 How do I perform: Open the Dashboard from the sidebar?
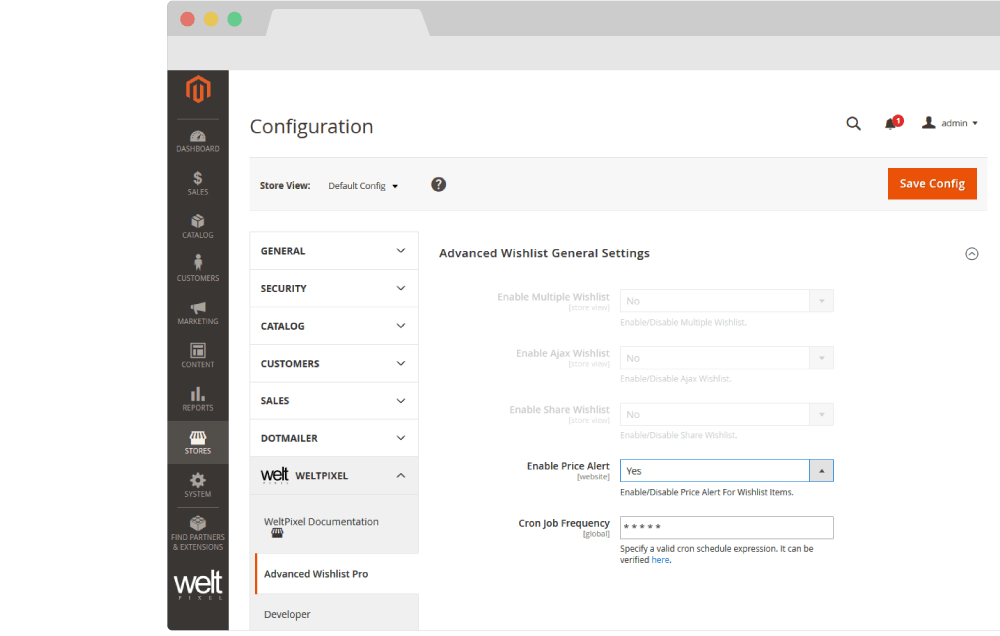pos(197,141)
